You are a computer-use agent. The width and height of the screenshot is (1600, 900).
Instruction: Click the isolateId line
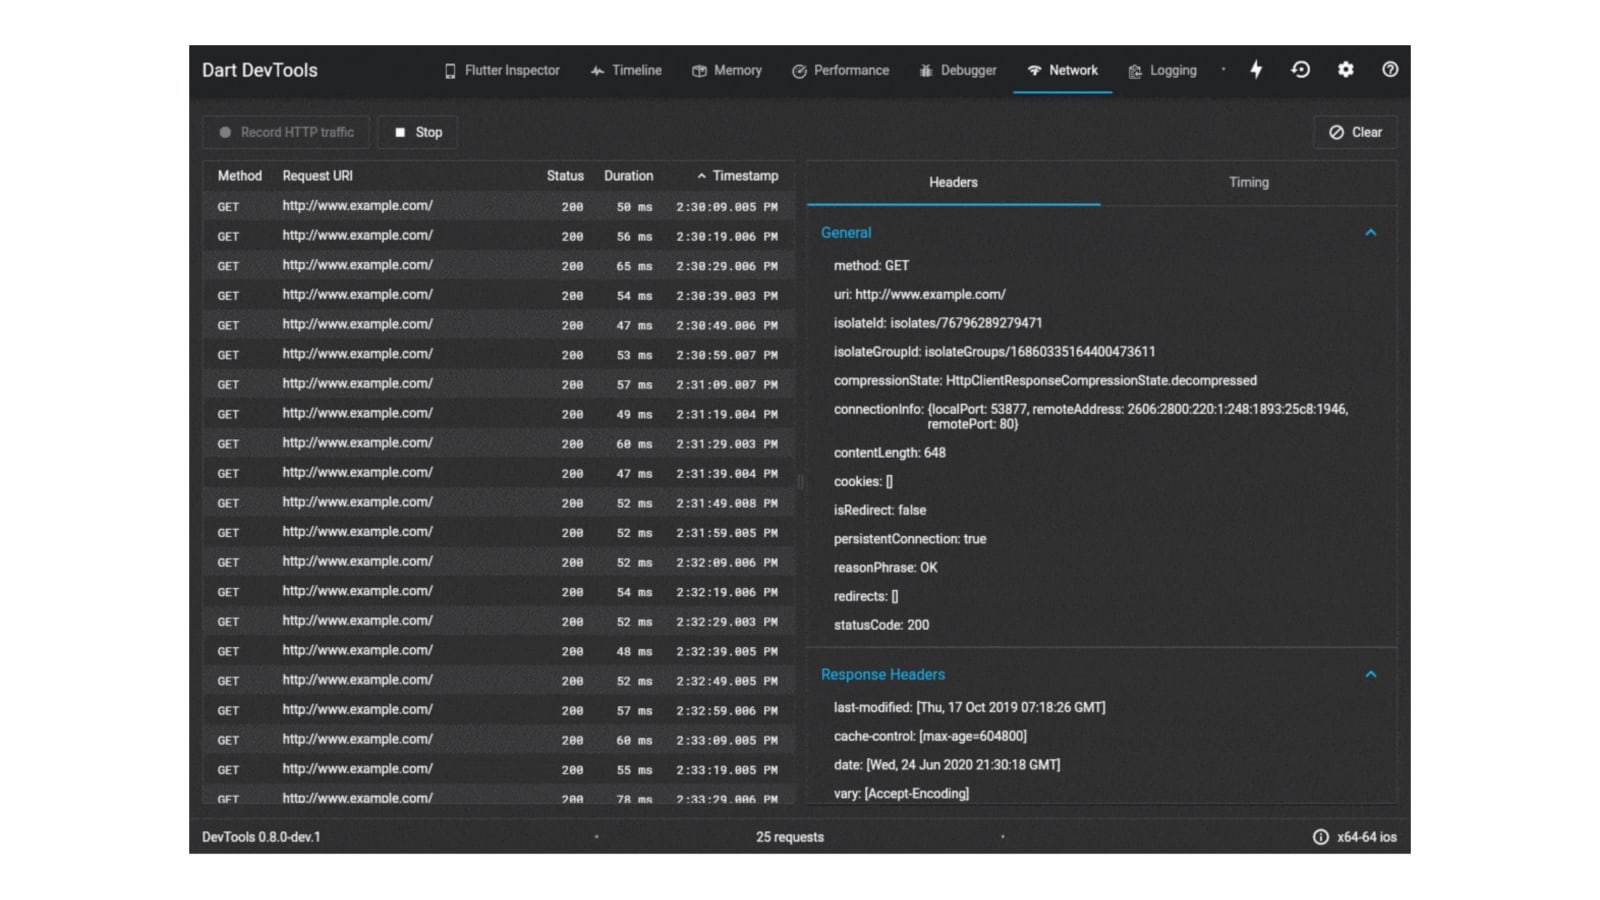[938, 323]
